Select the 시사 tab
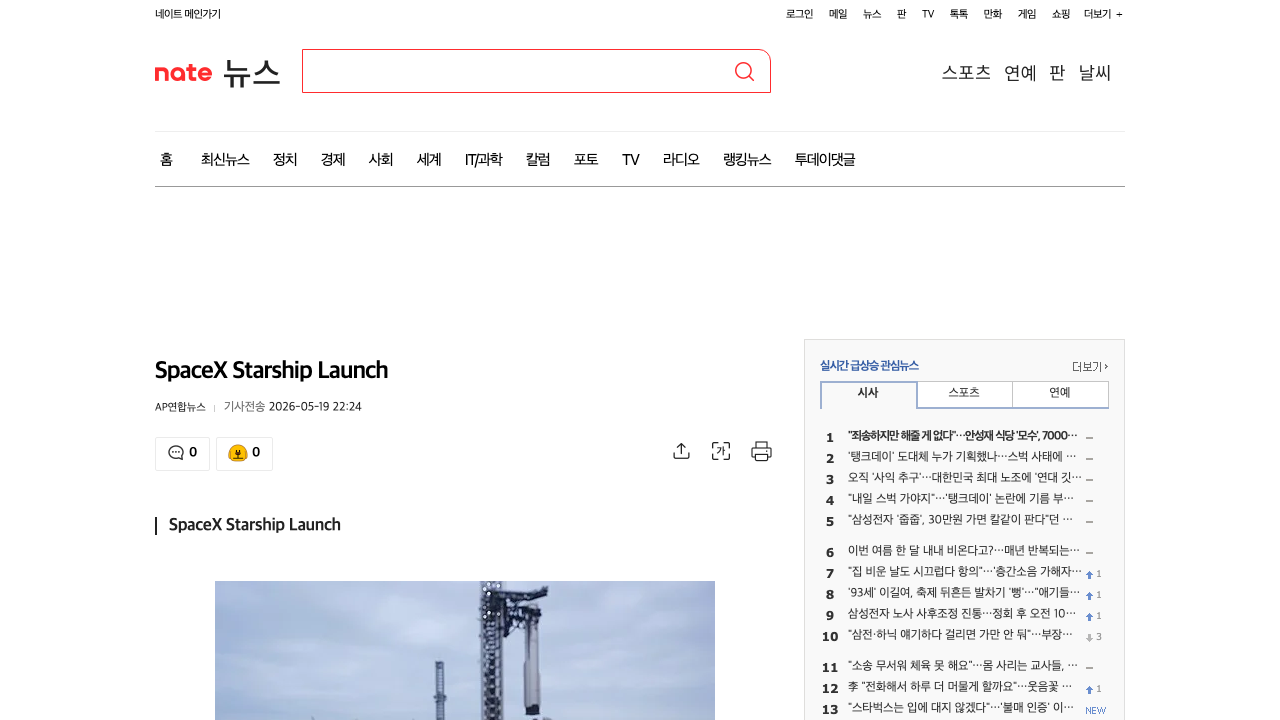Screen dimensions: 1280x720 [868, 394]
